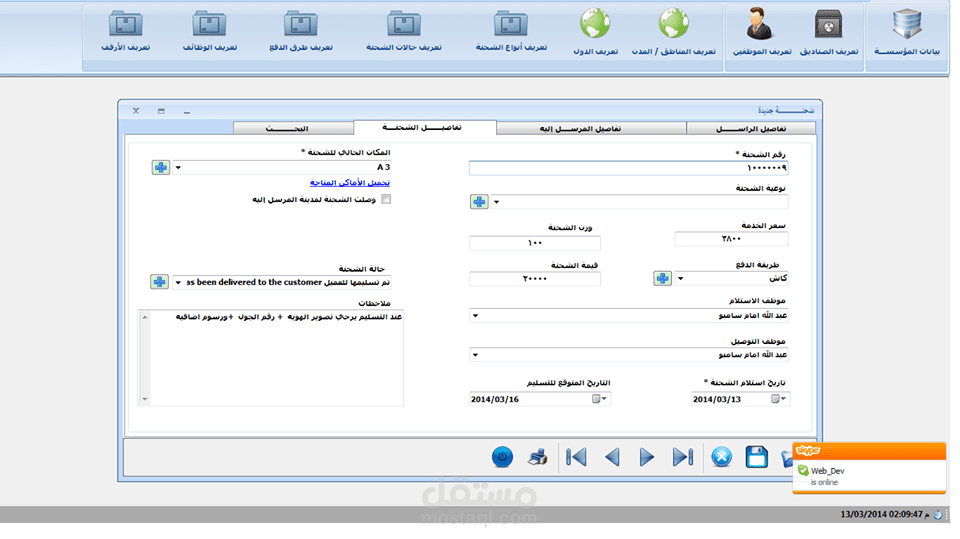
Task: Click the notes scrollbar down arrow
Action: pos(145,399)
